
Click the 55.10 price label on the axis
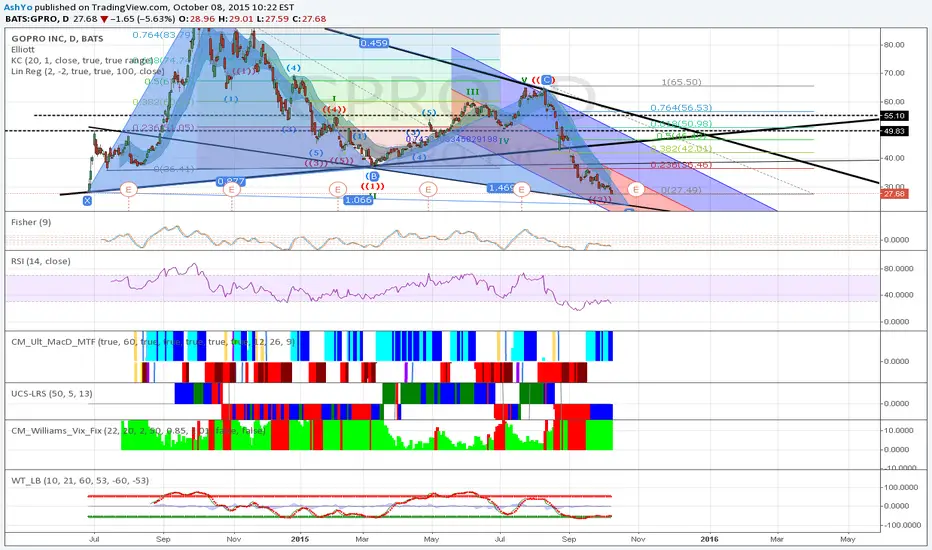[x=894, y=116]
